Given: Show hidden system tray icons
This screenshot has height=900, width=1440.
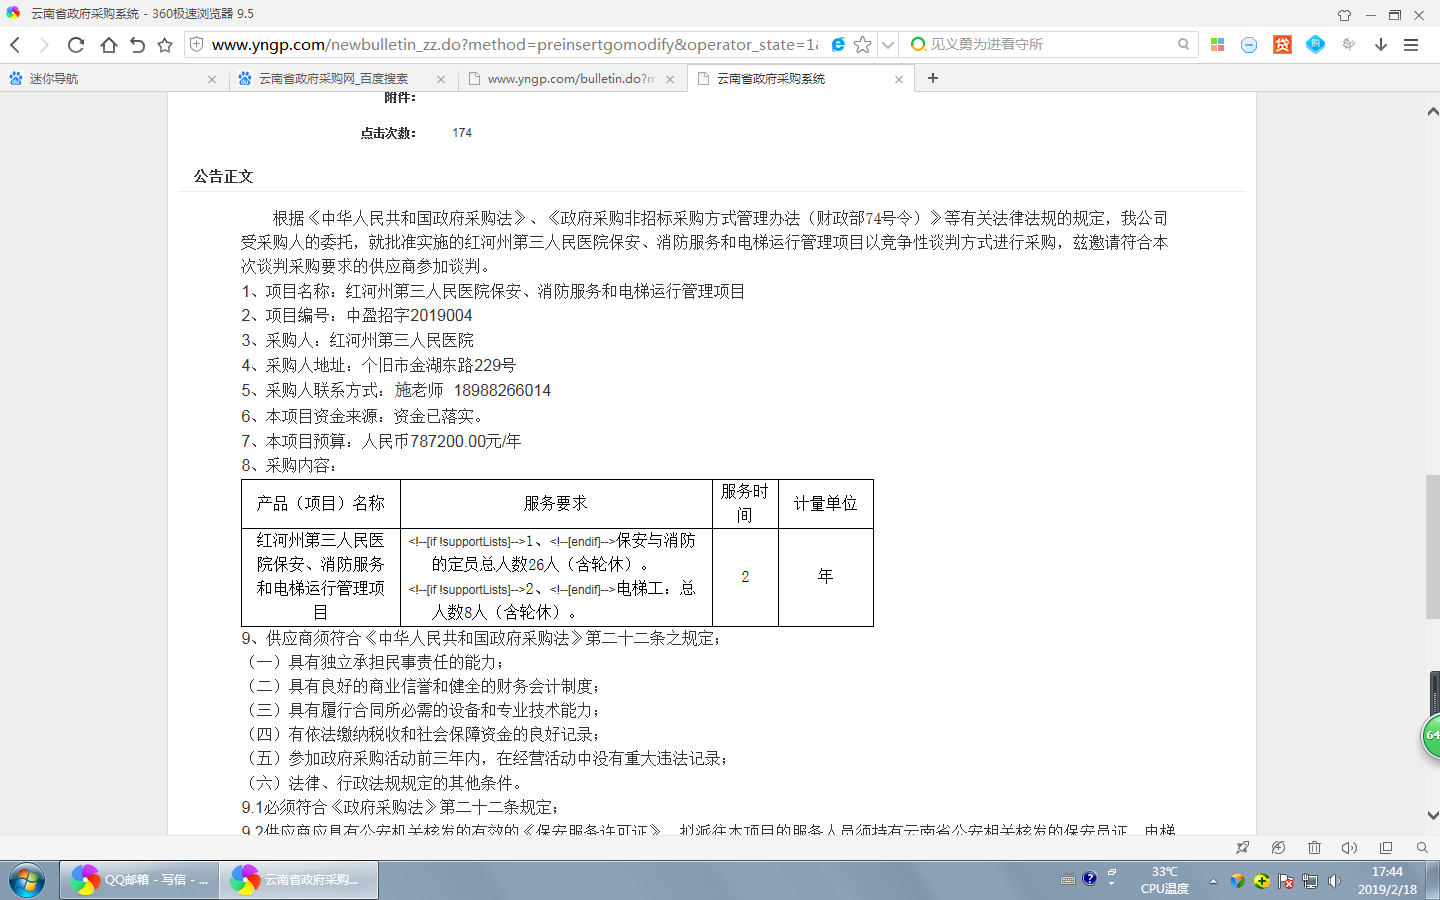Looking at the screenshot, I should [1213, 881].
